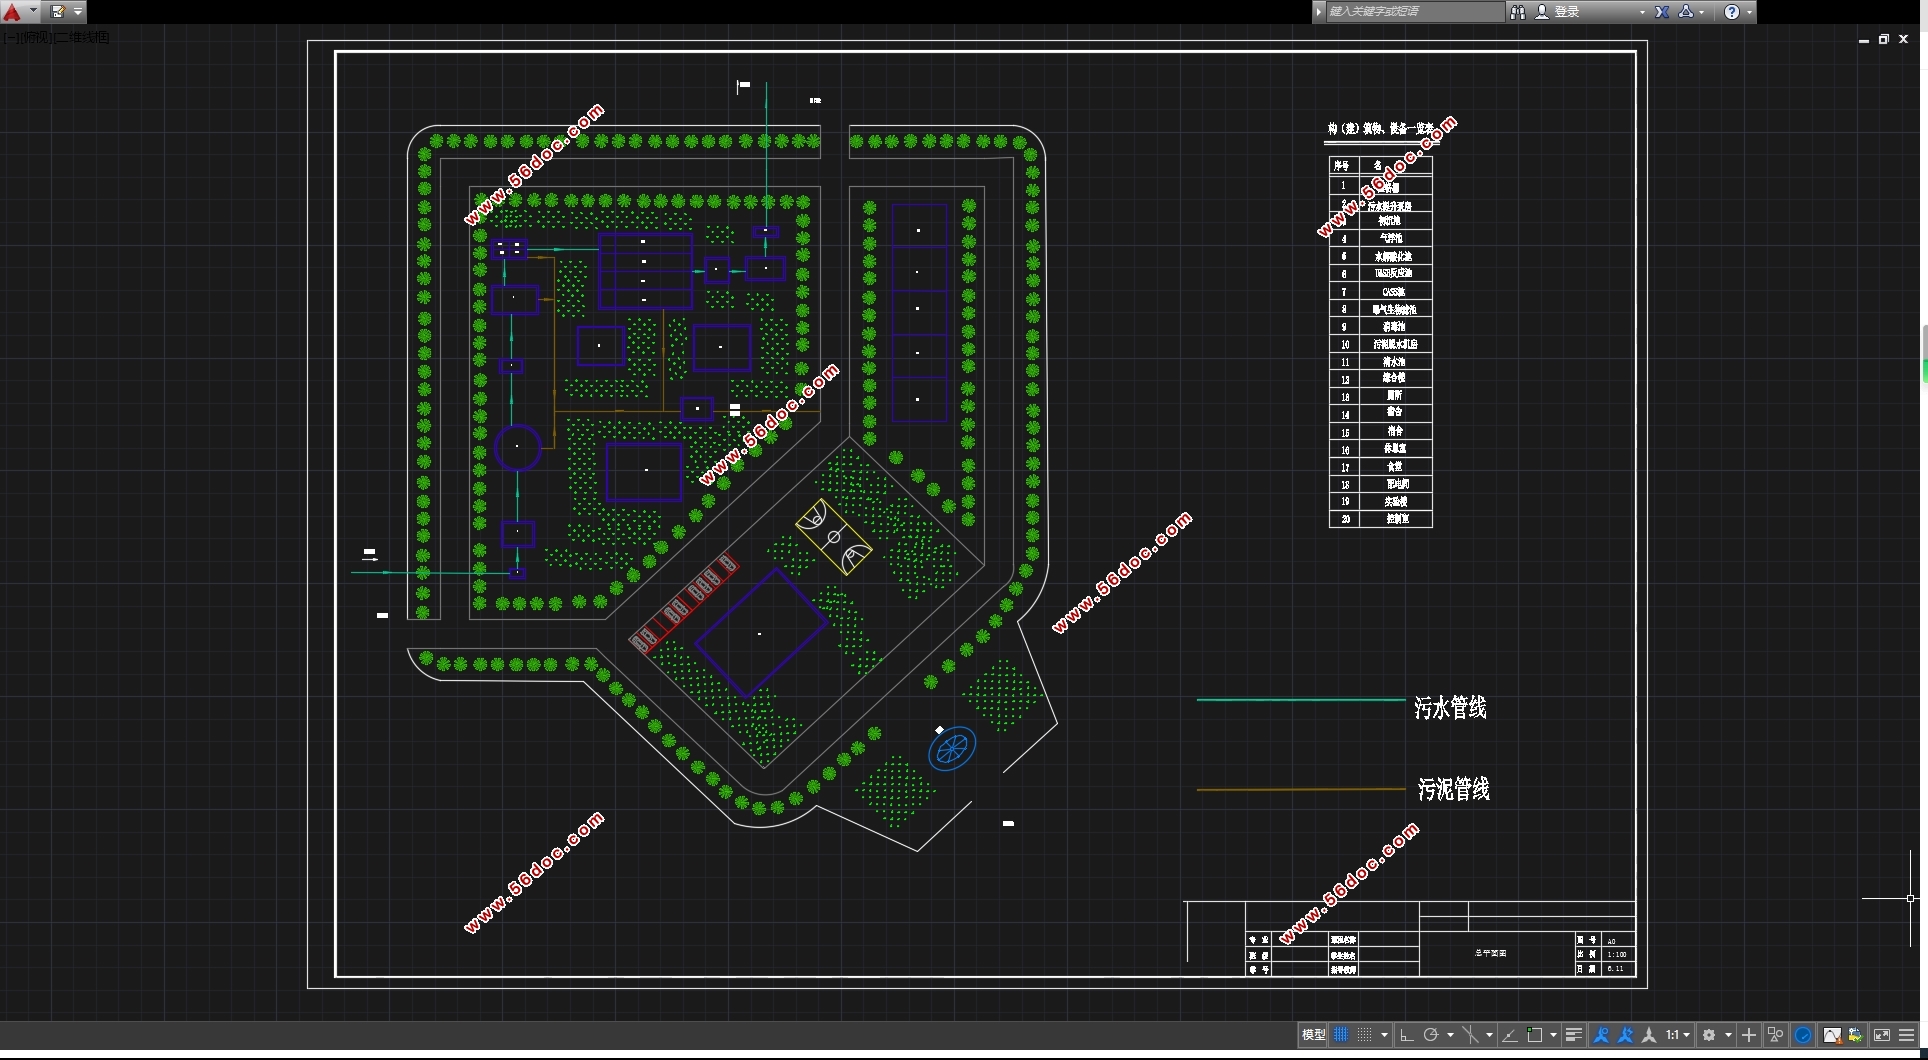The height and width of the screenshot is (1060, 1928).
Task: Open object snap settings dropdown
Action: (x=1553, y=1035)
